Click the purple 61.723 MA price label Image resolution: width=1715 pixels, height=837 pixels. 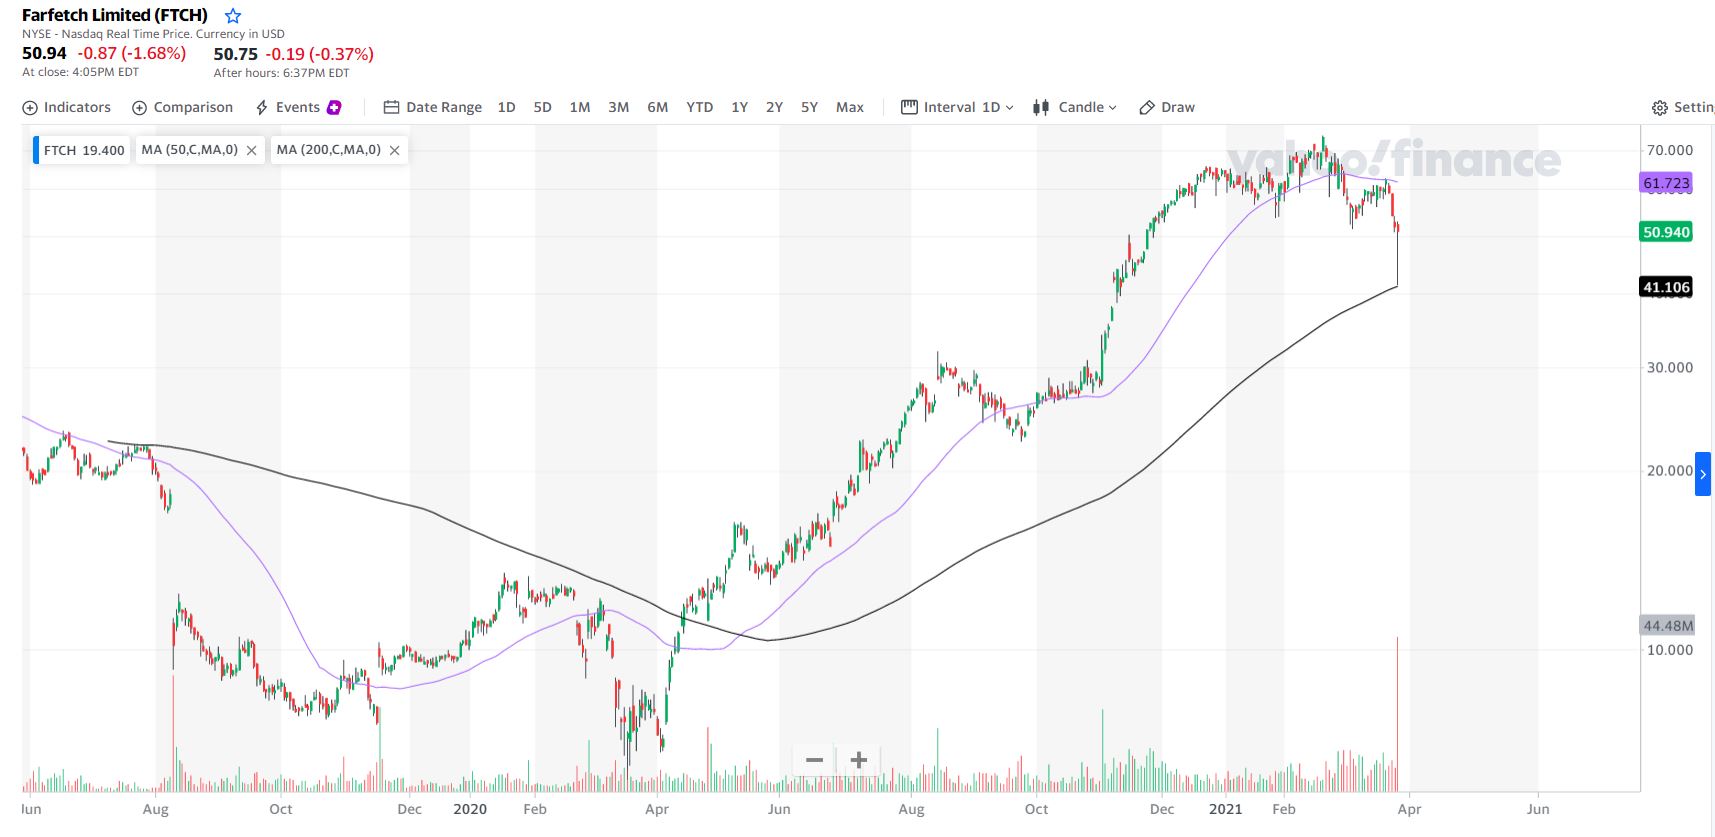coord(1666,183)
